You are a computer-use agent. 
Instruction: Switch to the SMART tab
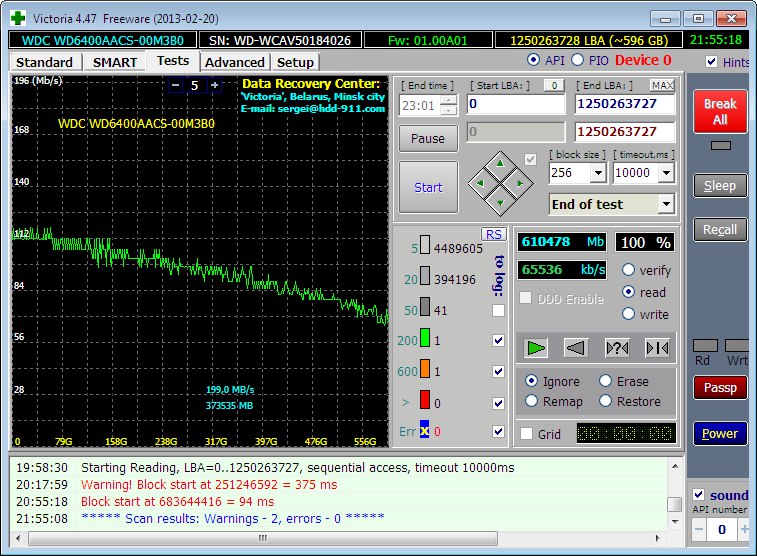point(115,62)
